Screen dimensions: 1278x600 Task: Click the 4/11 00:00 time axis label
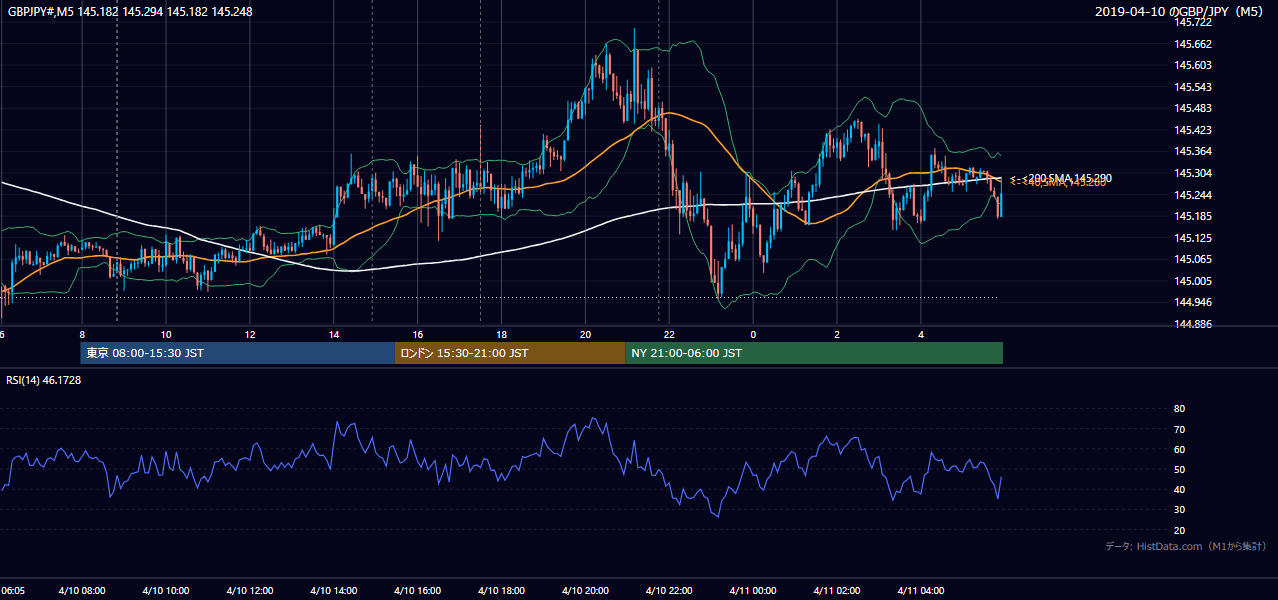754,590
